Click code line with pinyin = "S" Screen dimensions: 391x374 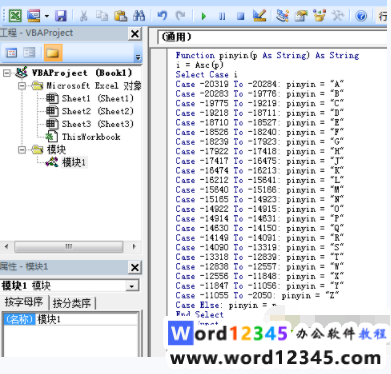(260, 248)
